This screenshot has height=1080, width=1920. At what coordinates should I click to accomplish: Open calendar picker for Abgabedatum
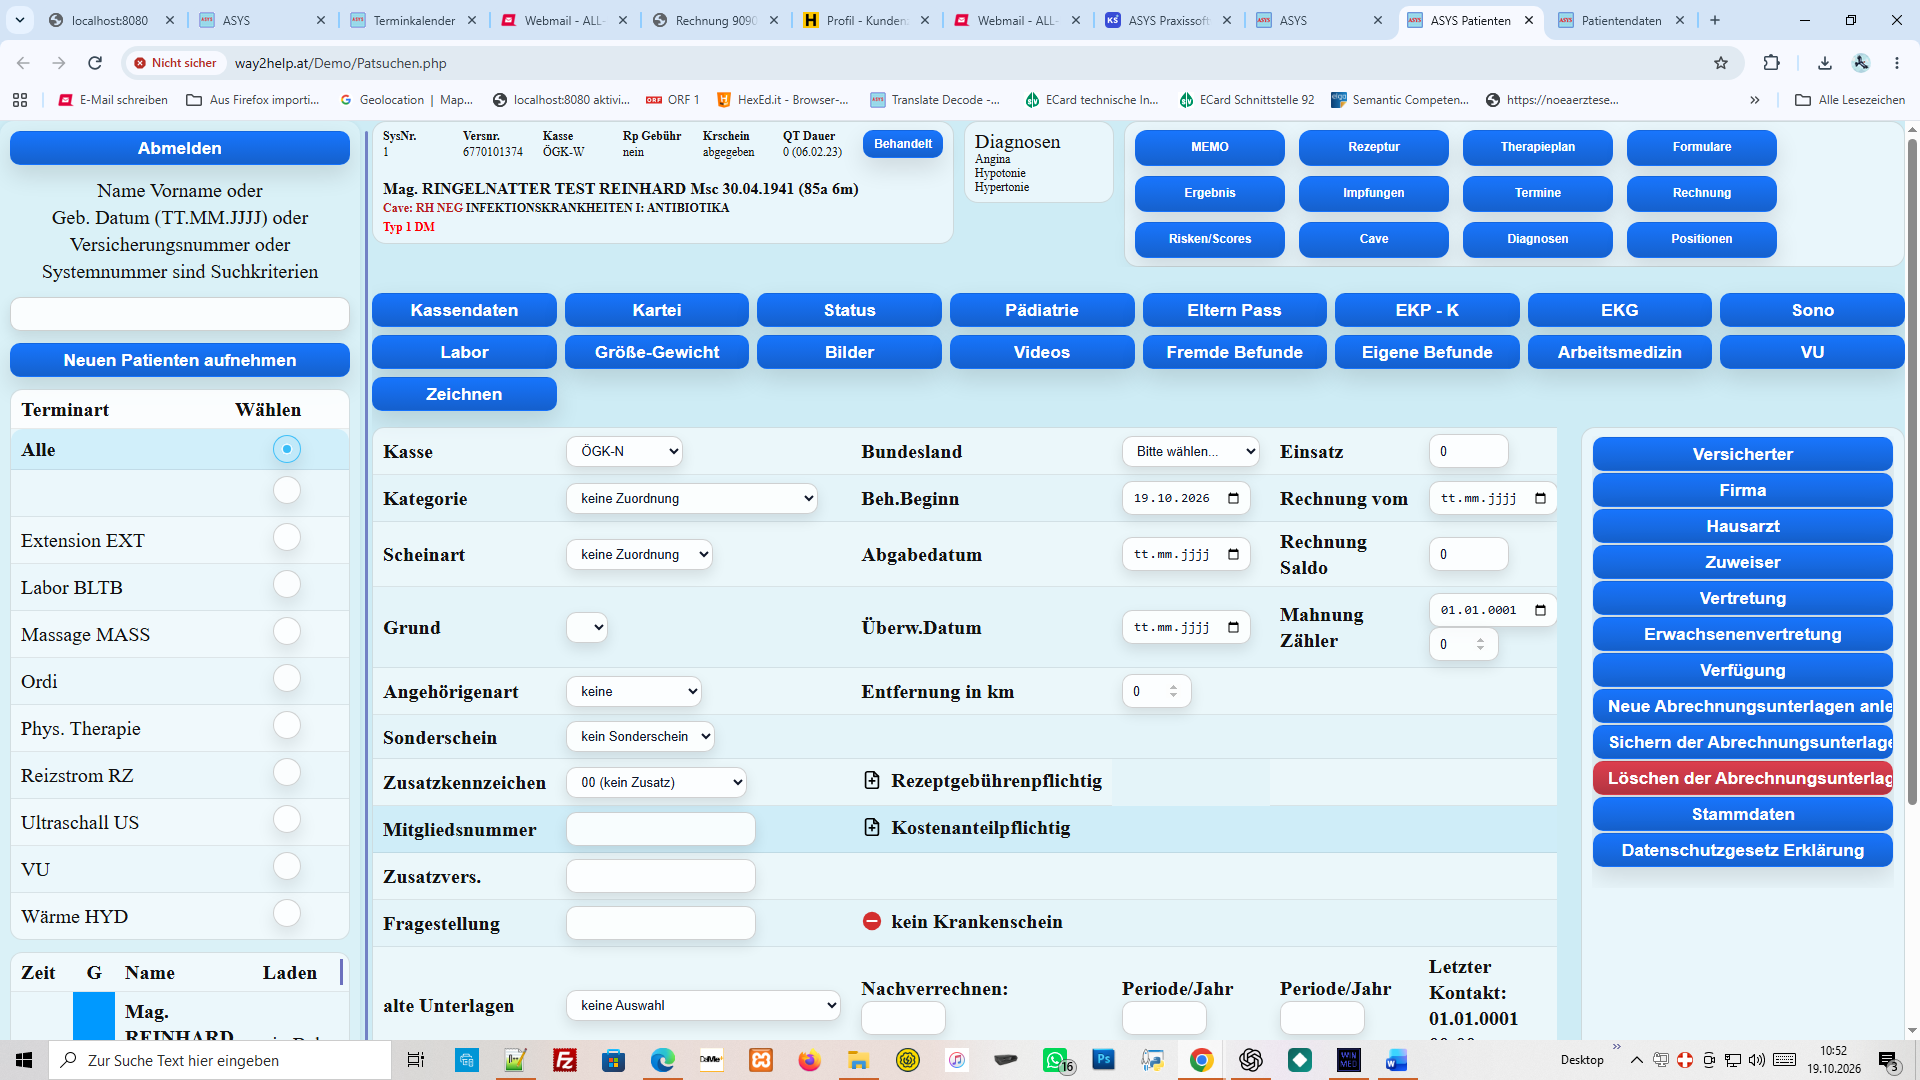[x=1233, y=554]
